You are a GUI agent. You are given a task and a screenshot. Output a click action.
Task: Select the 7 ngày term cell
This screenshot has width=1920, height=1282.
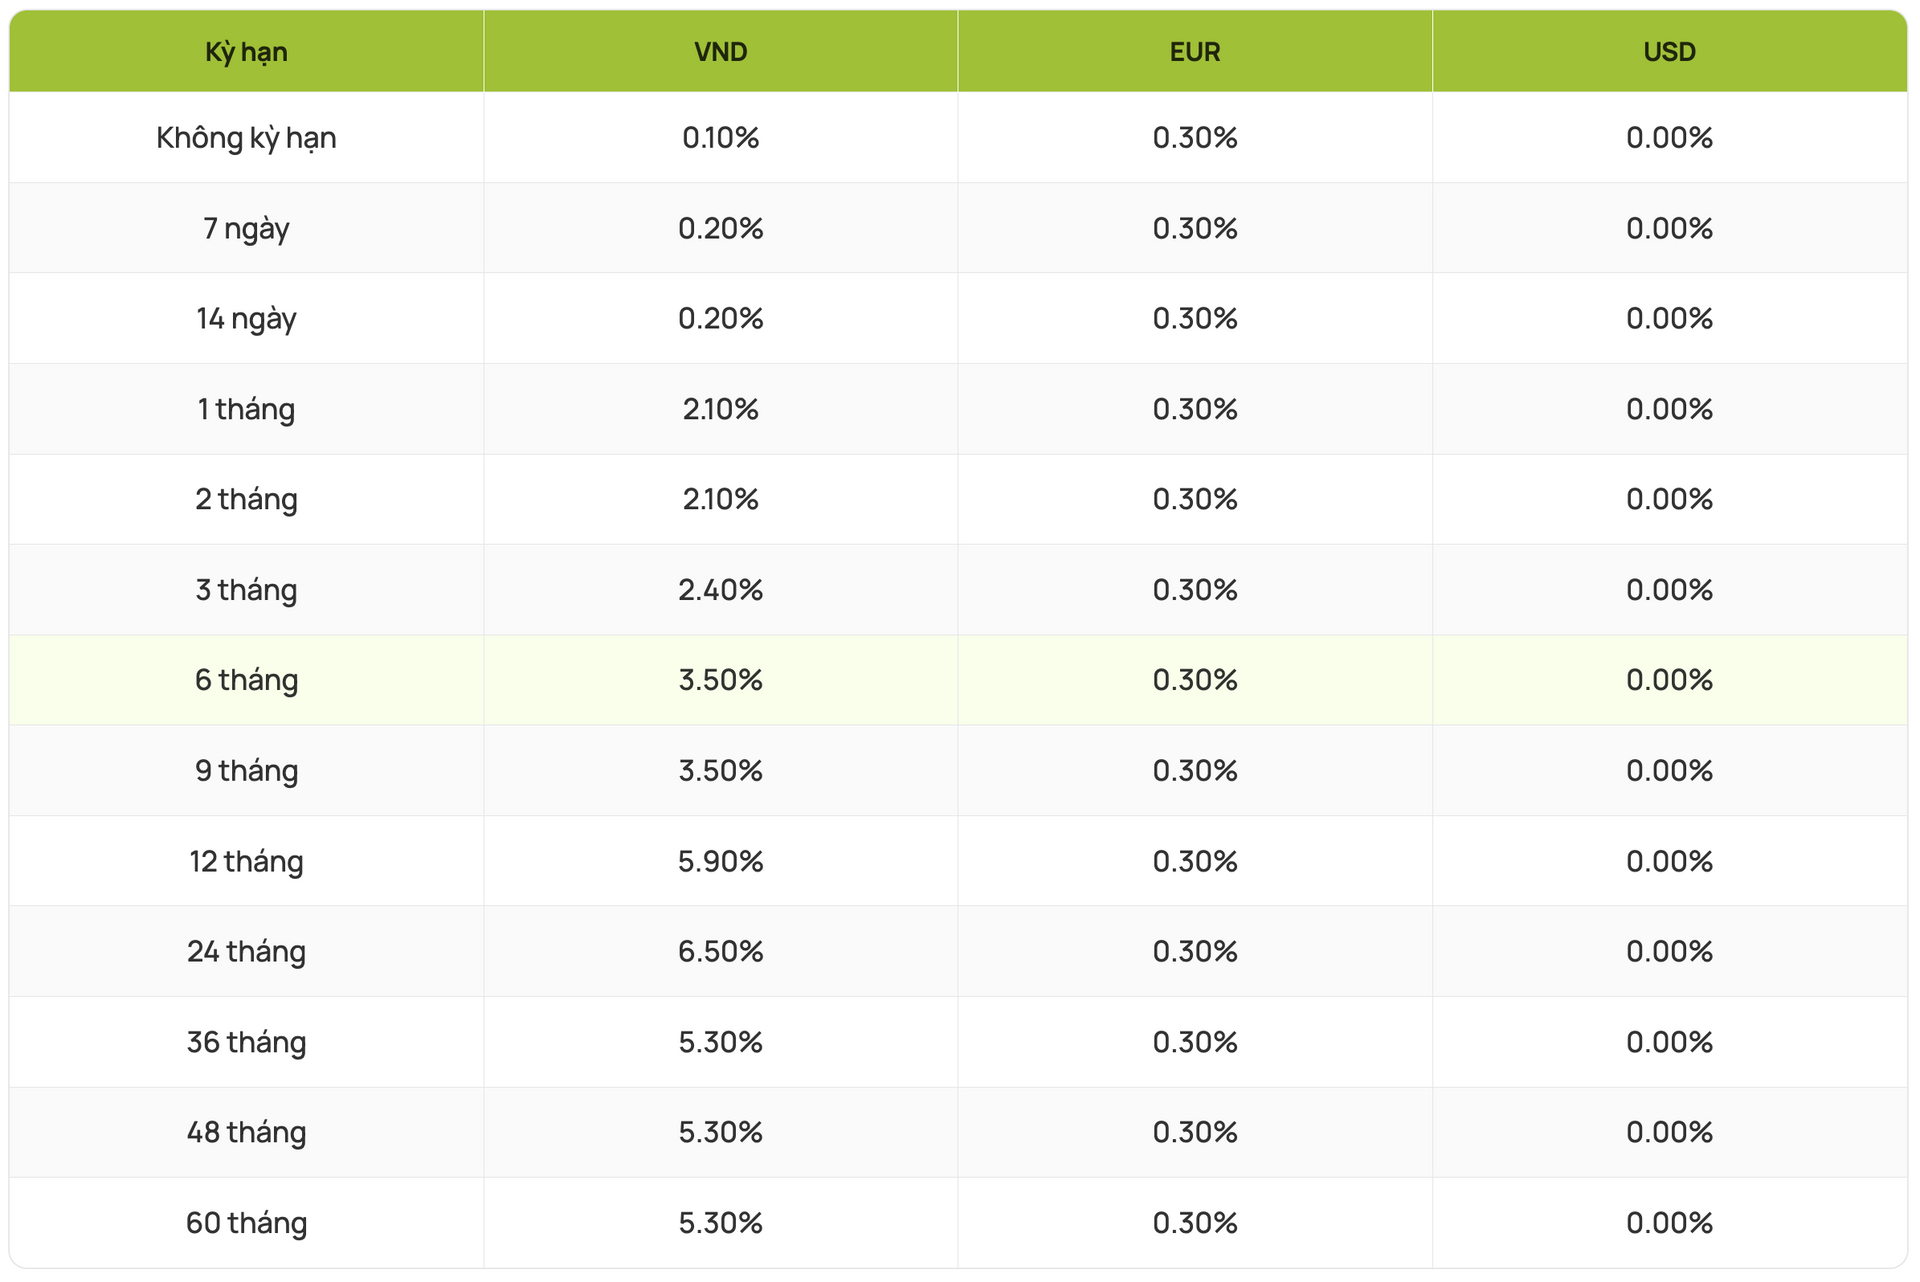click(x=246, y=229)
